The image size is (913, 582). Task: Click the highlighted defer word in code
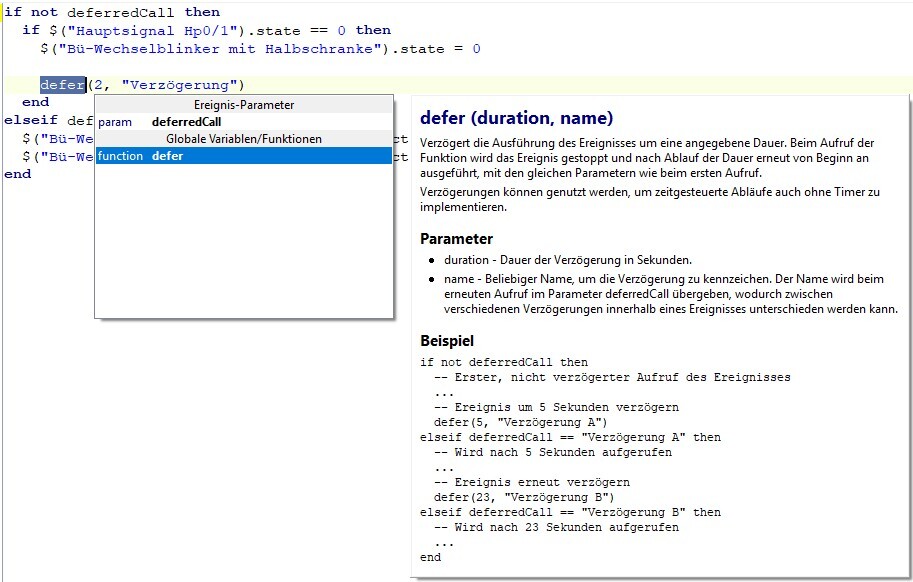pos(62,85)
